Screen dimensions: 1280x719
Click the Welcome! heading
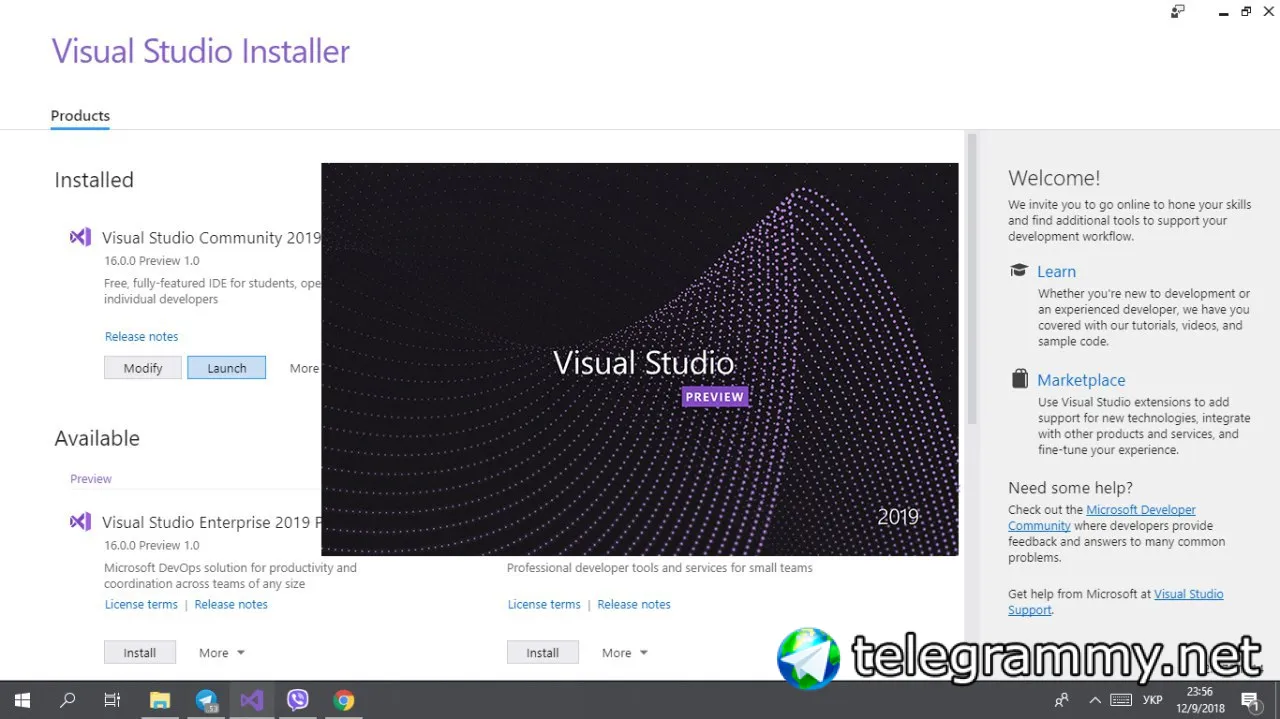1054,178
